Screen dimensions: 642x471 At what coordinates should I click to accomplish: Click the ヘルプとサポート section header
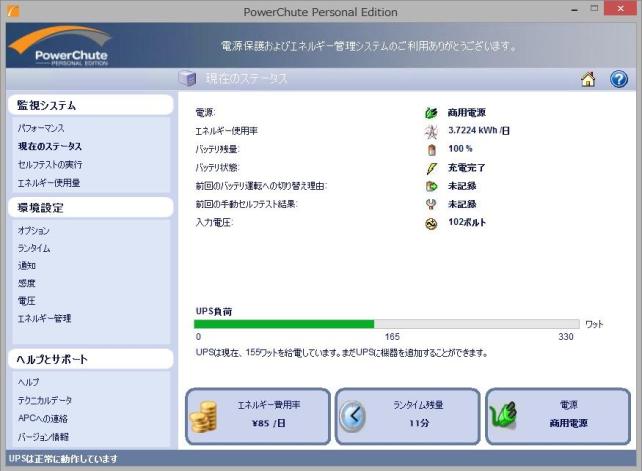coord(90,359)
